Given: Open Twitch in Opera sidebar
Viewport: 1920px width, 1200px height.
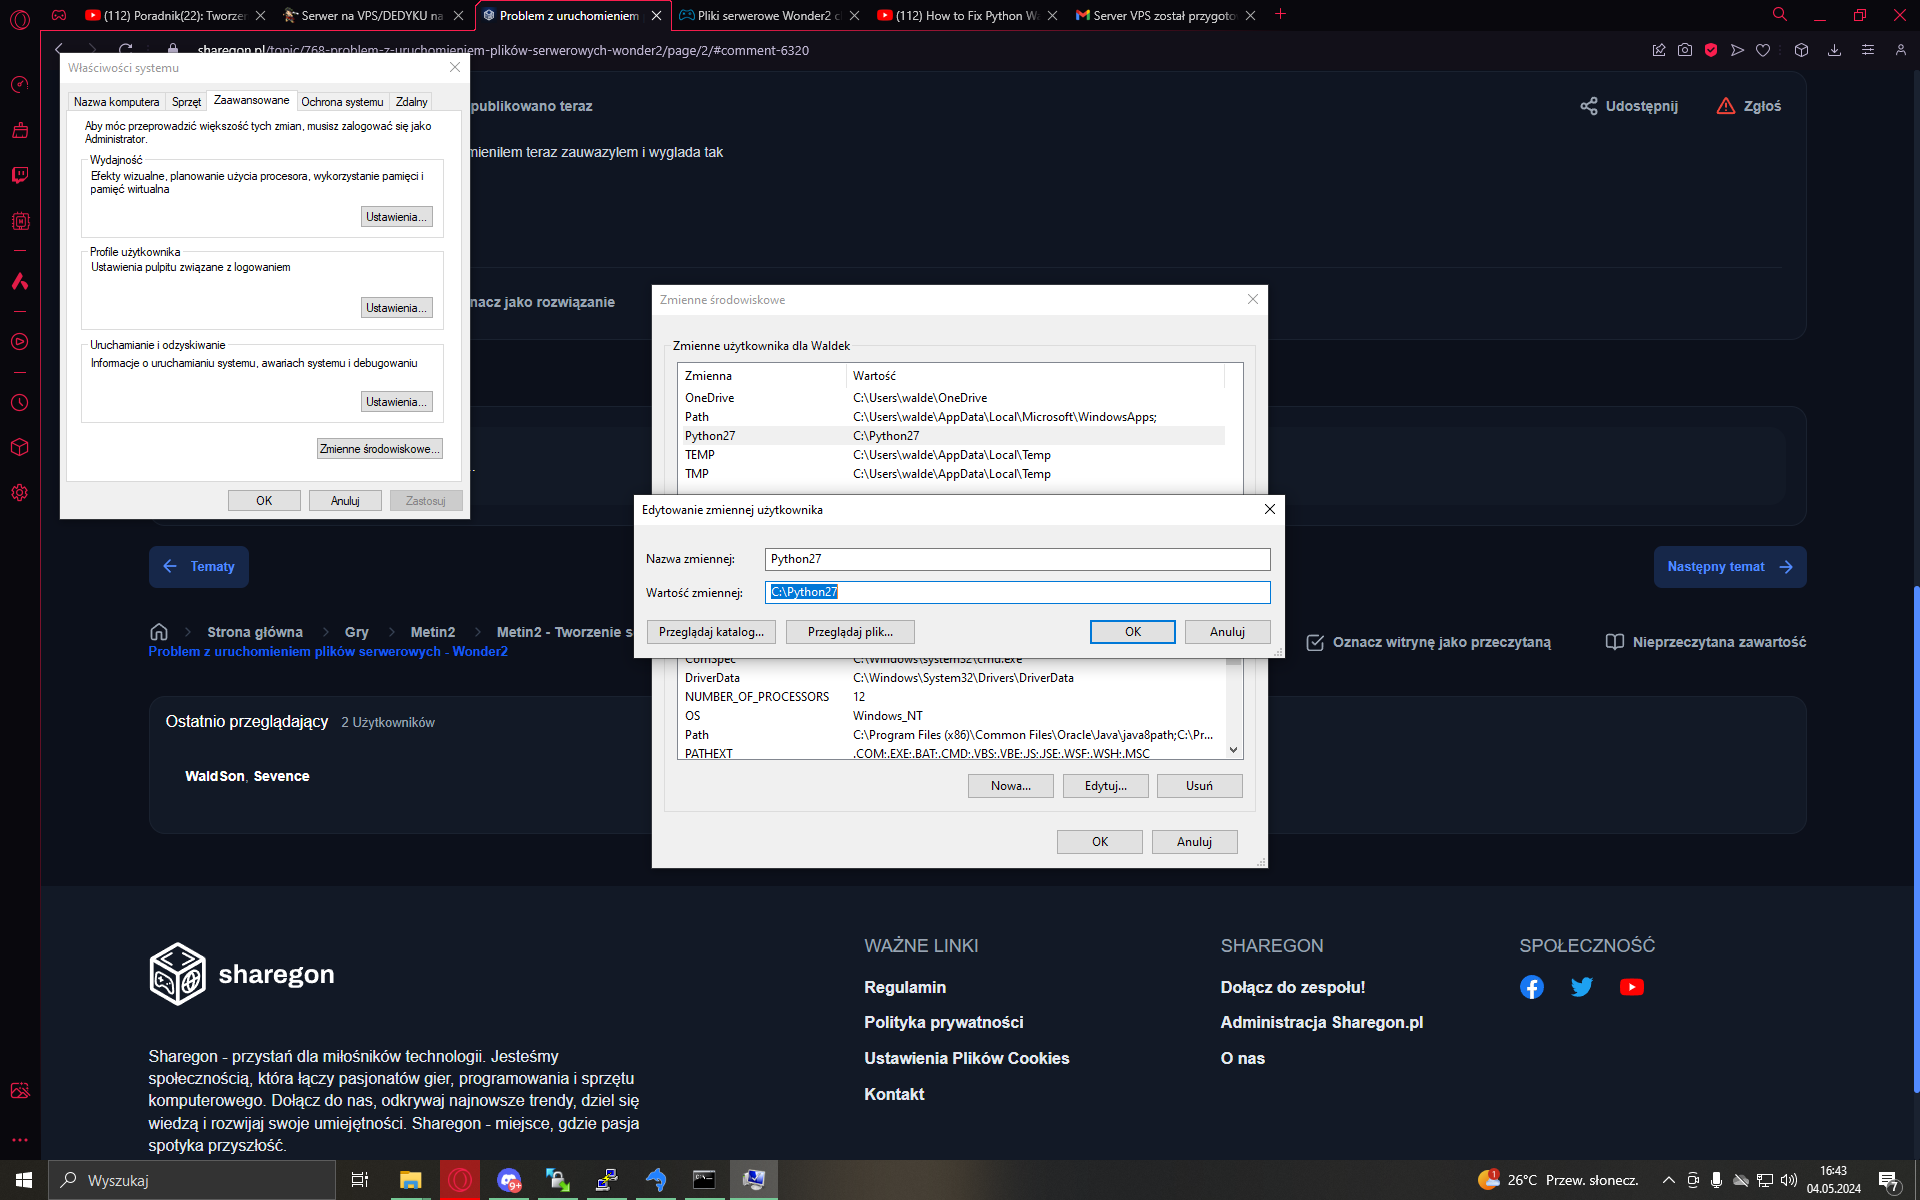Looking at the screenshot, I should point(19,175).
